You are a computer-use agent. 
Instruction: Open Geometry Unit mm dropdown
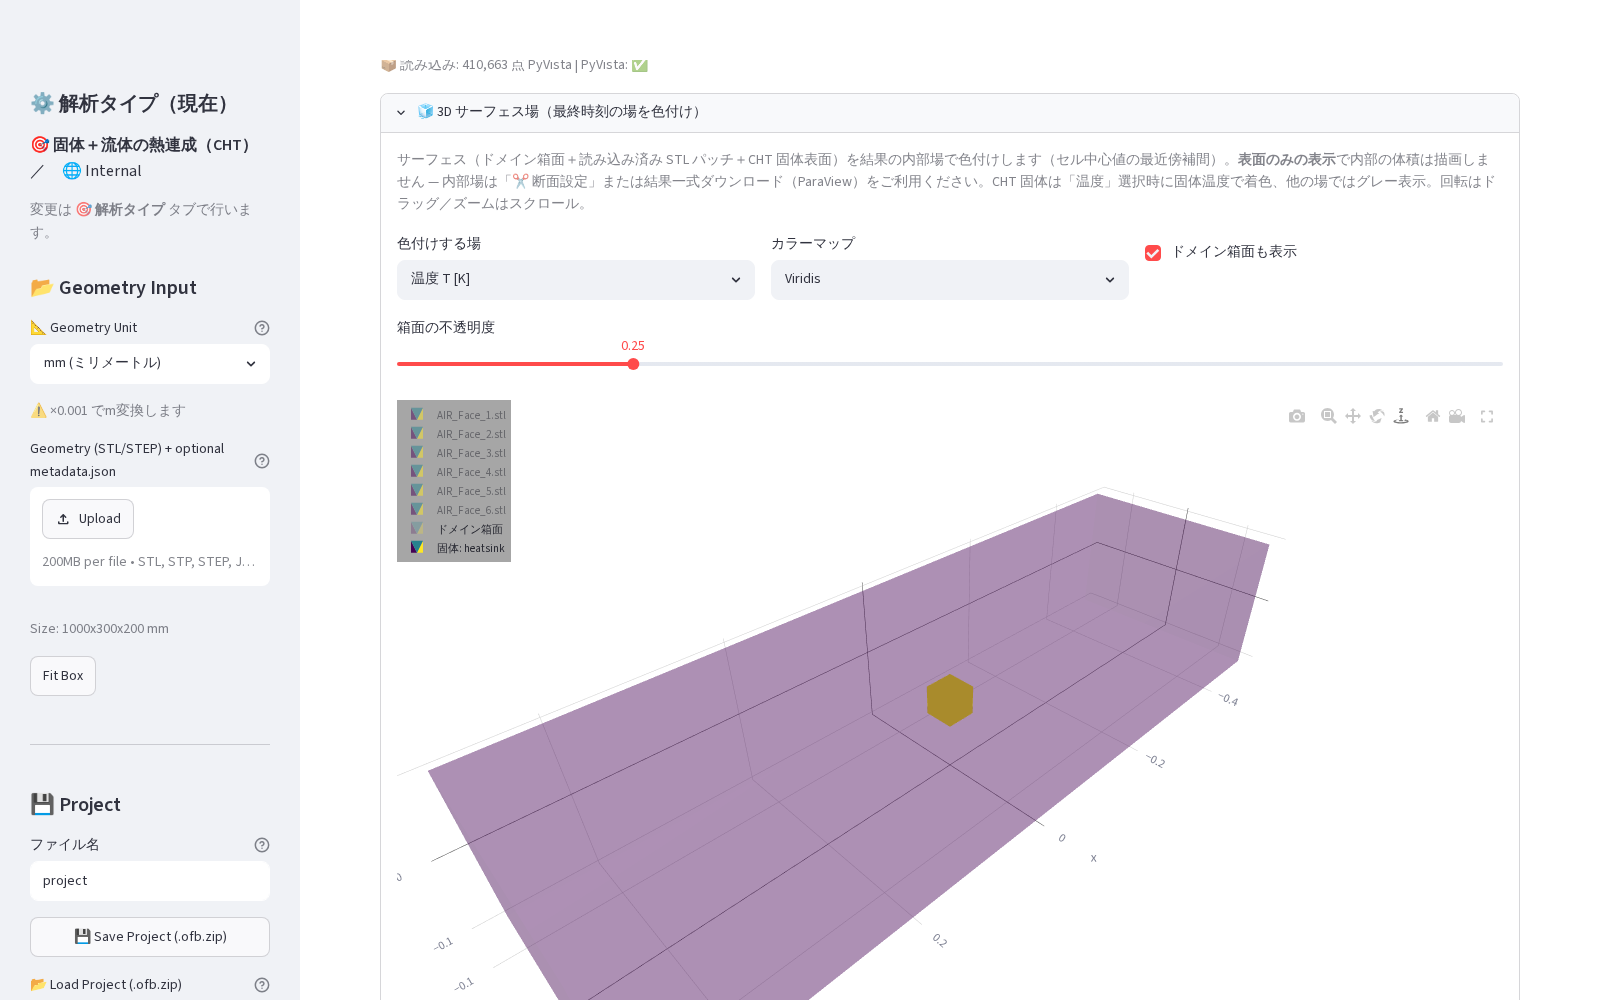150,364
